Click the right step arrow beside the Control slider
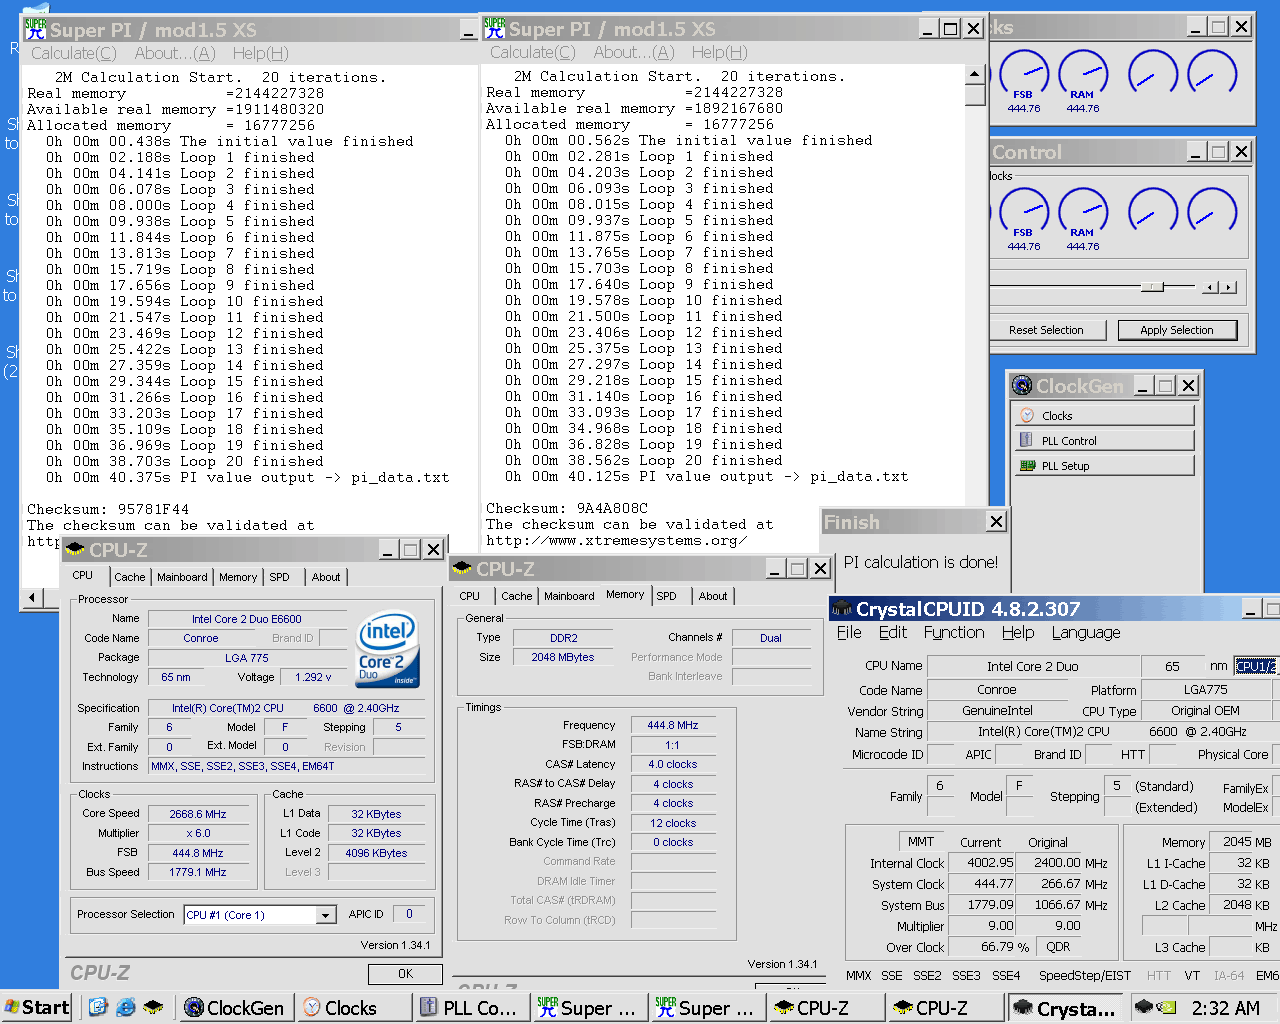The height and width of the screenshot is (1024, 1280). click(x=1228, y=287)
